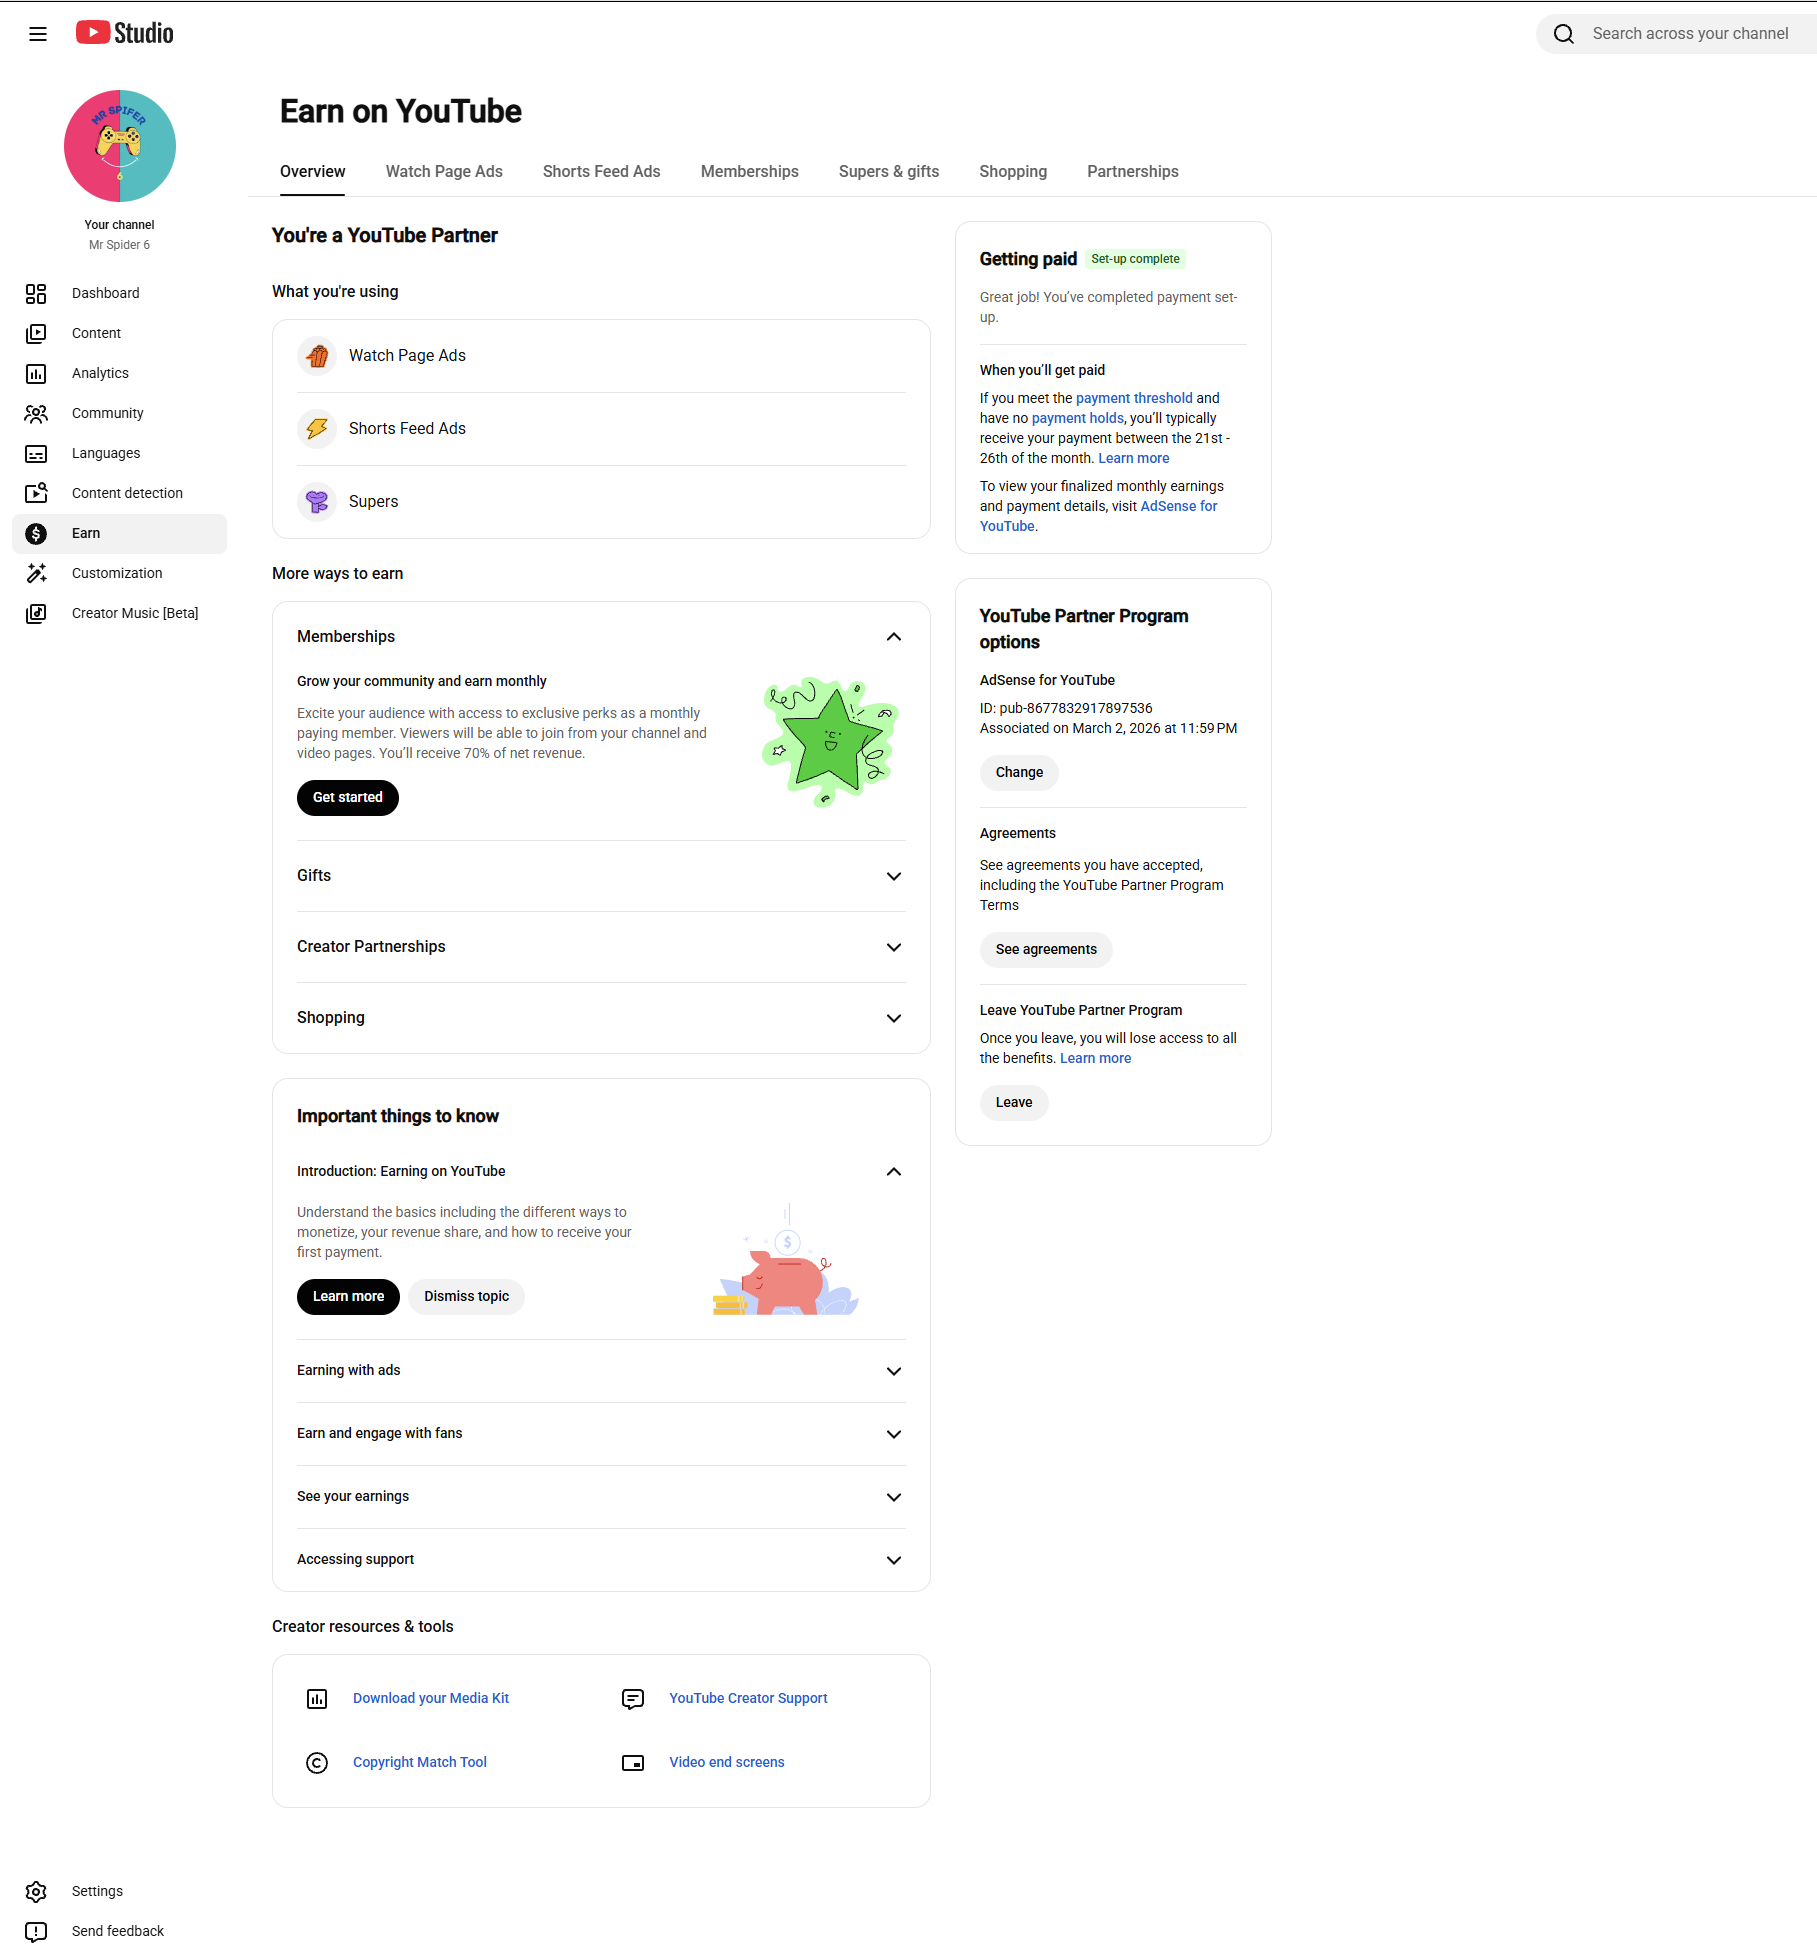Open Learn more after 26th of month

click(x=1134, y=458)
